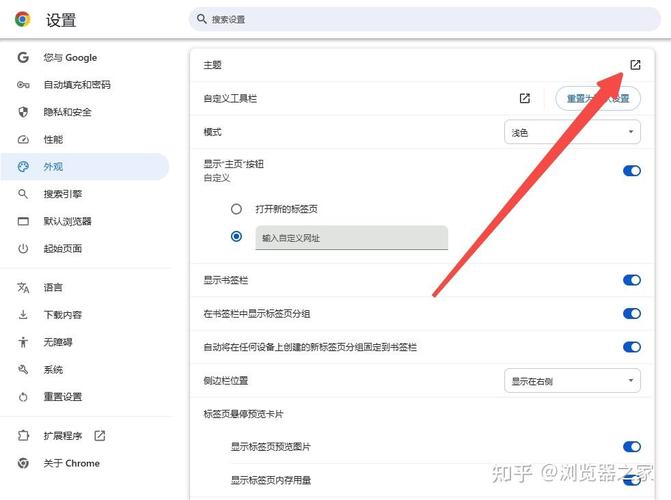Click the shield icon for privacy and security
671x500 pixels.
[x=23, y=112]
